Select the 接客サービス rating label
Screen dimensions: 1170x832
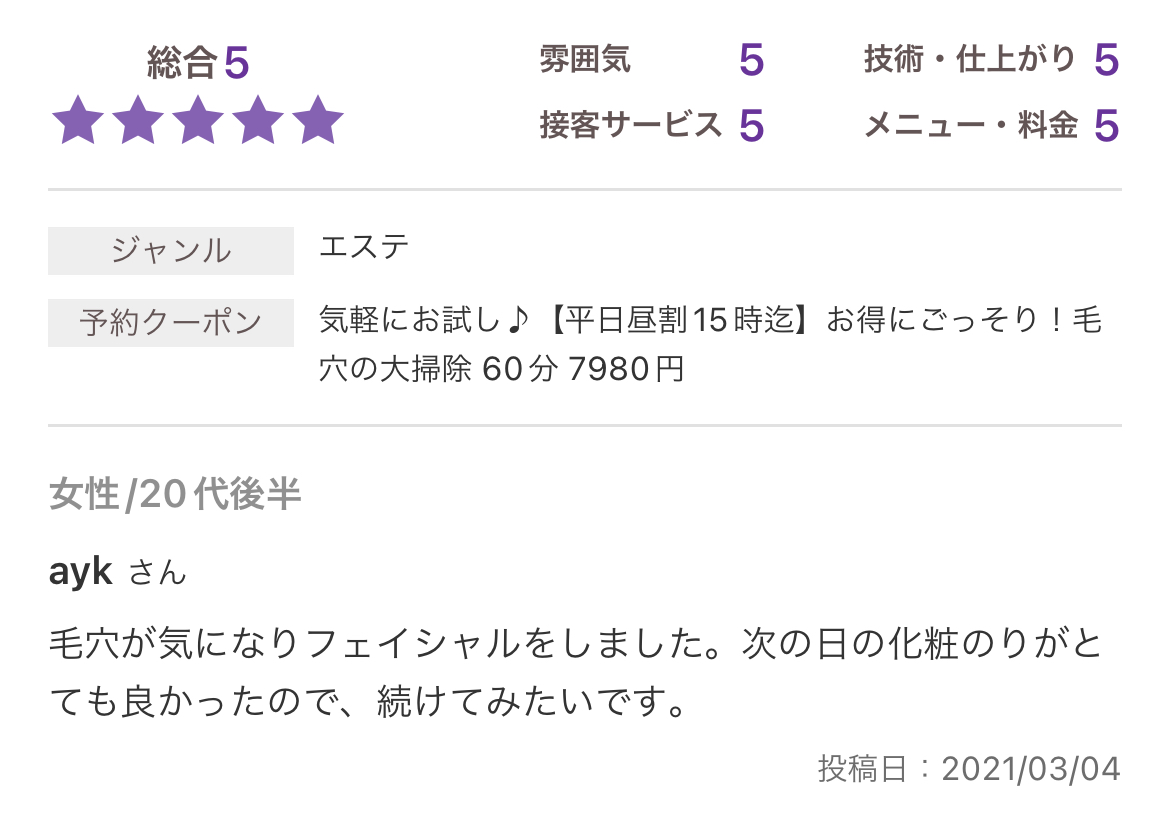(630, 126)
